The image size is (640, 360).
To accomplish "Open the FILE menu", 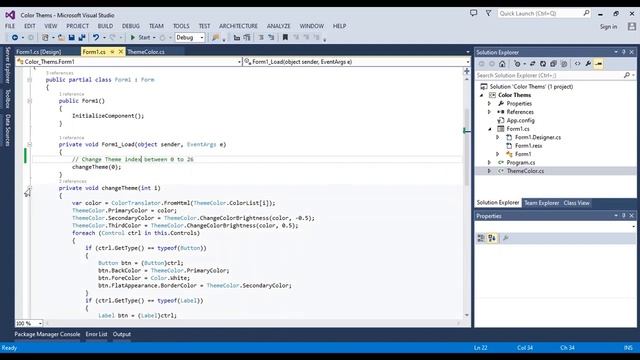I will click(x=10, y=26).
